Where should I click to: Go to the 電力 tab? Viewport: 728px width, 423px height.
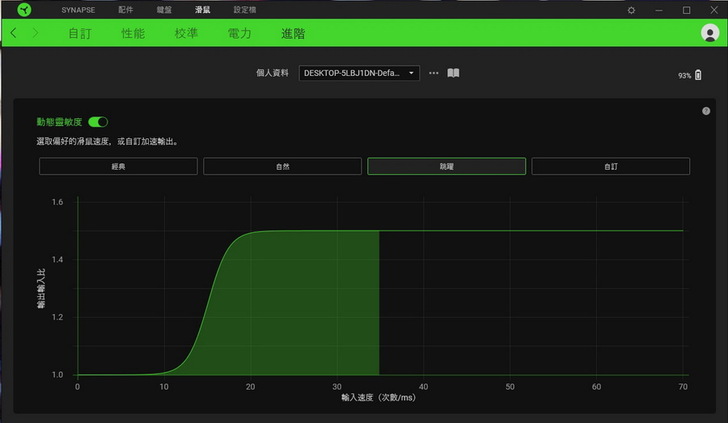click(240, 33)
